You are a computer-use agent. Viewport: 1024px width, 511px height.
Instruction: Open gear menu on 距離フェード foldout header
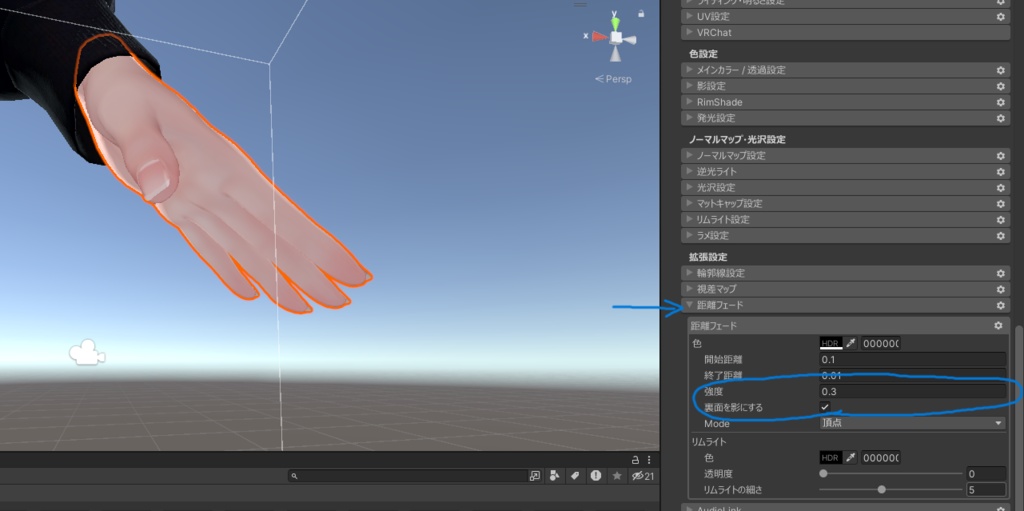[x=1000, y=305]
